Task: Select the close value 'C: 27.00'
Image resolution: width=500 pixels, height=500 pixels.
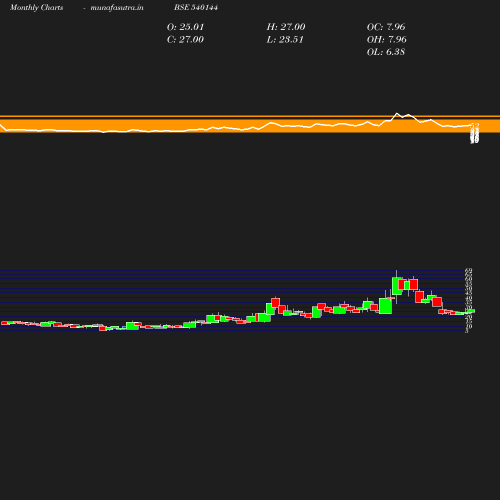Action: [x=185, y=40]
